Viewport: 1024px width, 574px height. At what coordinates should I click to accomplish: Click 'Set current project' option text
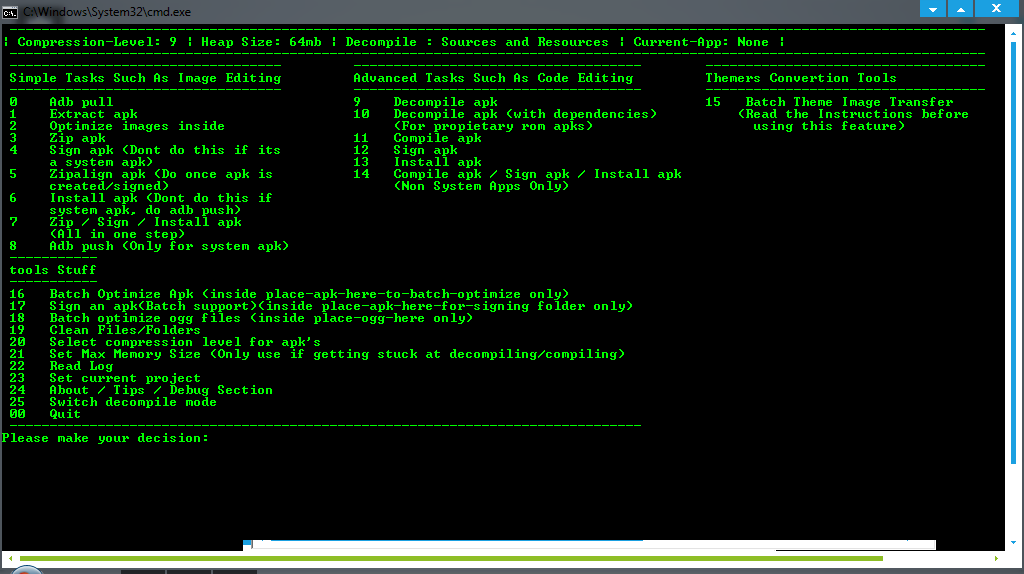[125, 378]
